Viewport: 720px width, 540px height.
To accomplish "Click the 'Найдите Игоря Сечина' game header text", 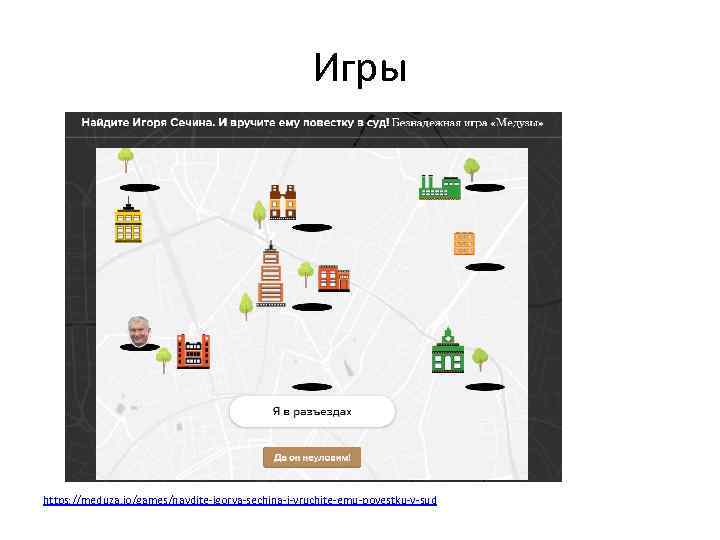I will click(235, 123).
